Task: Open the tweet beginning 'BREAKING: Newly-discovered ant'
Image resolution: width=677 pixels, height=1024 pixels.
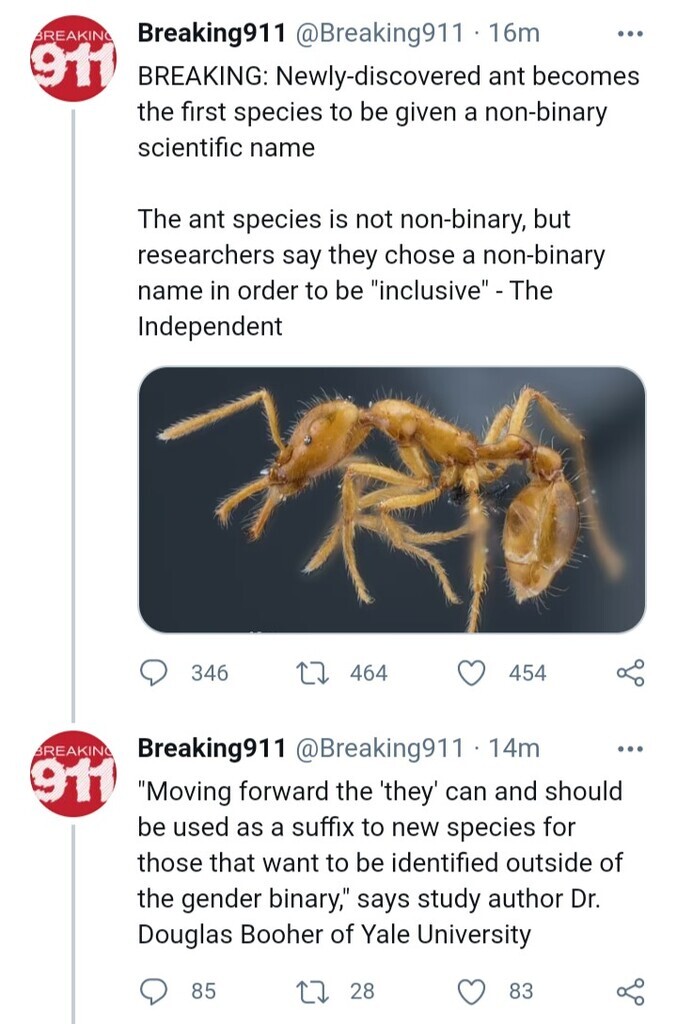Action: [x=388, y=112]
